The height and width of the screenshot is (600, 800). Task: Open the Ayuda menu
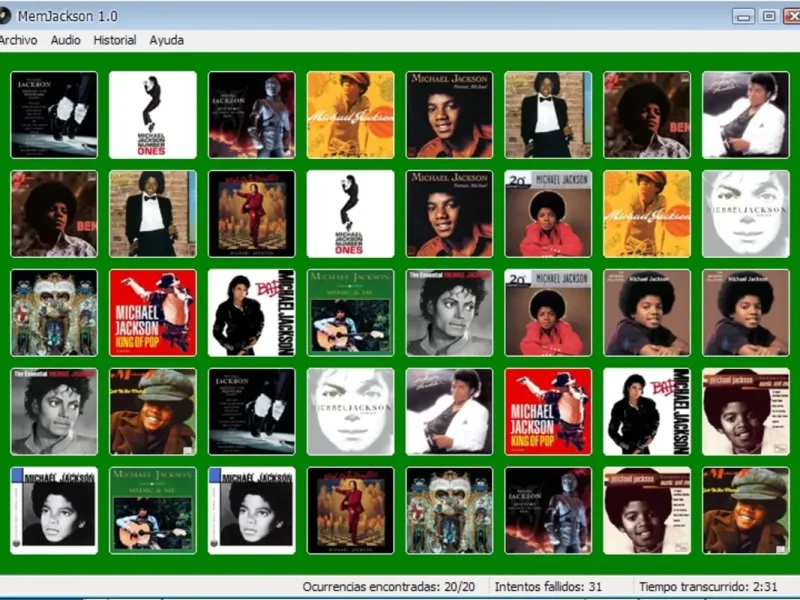(166, 40)
